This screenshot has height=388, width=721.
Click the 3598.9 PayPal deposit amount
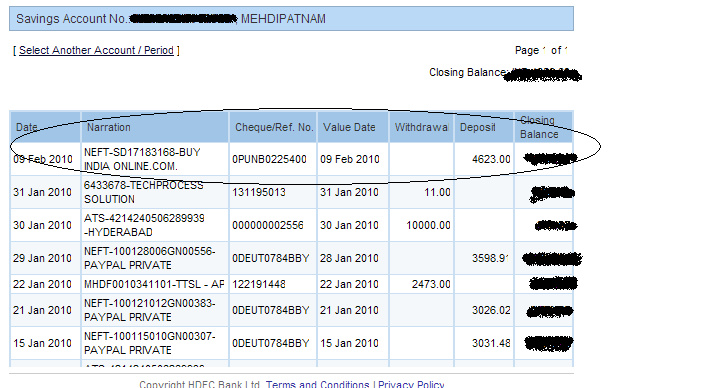pos(490,258)
